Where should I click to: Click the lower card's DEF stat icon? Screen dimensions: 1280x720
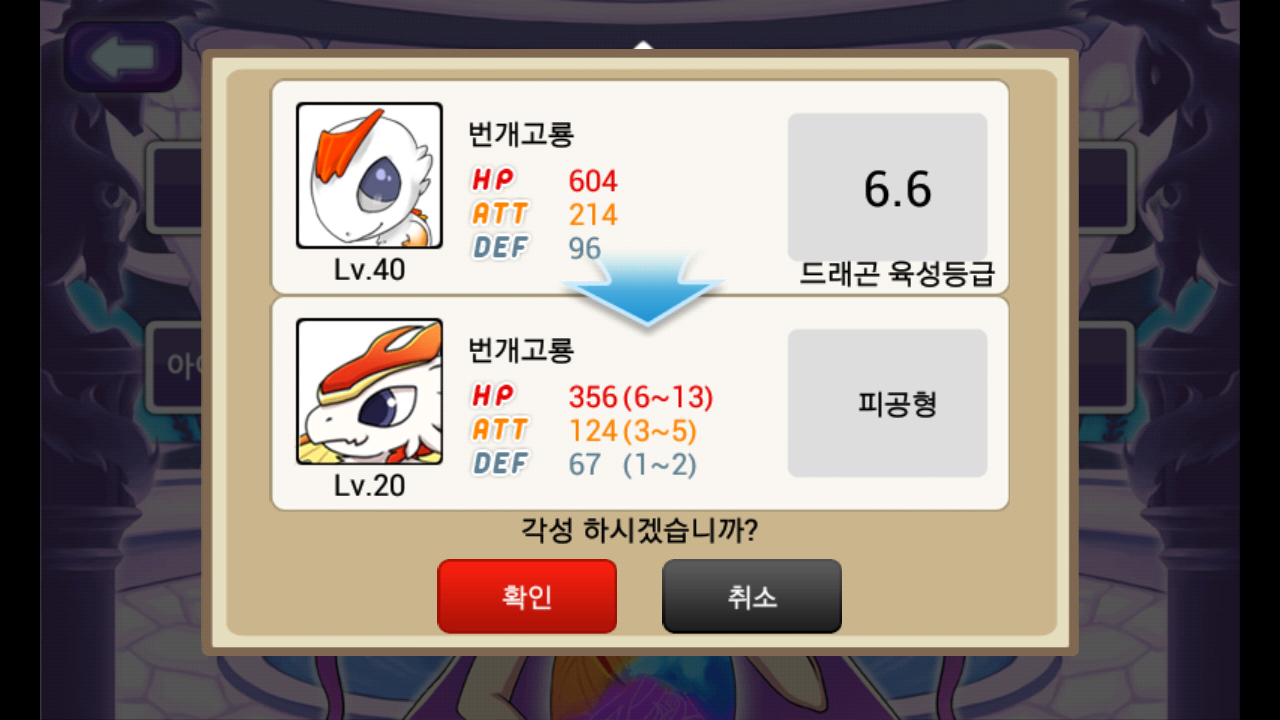coord(500,463)
